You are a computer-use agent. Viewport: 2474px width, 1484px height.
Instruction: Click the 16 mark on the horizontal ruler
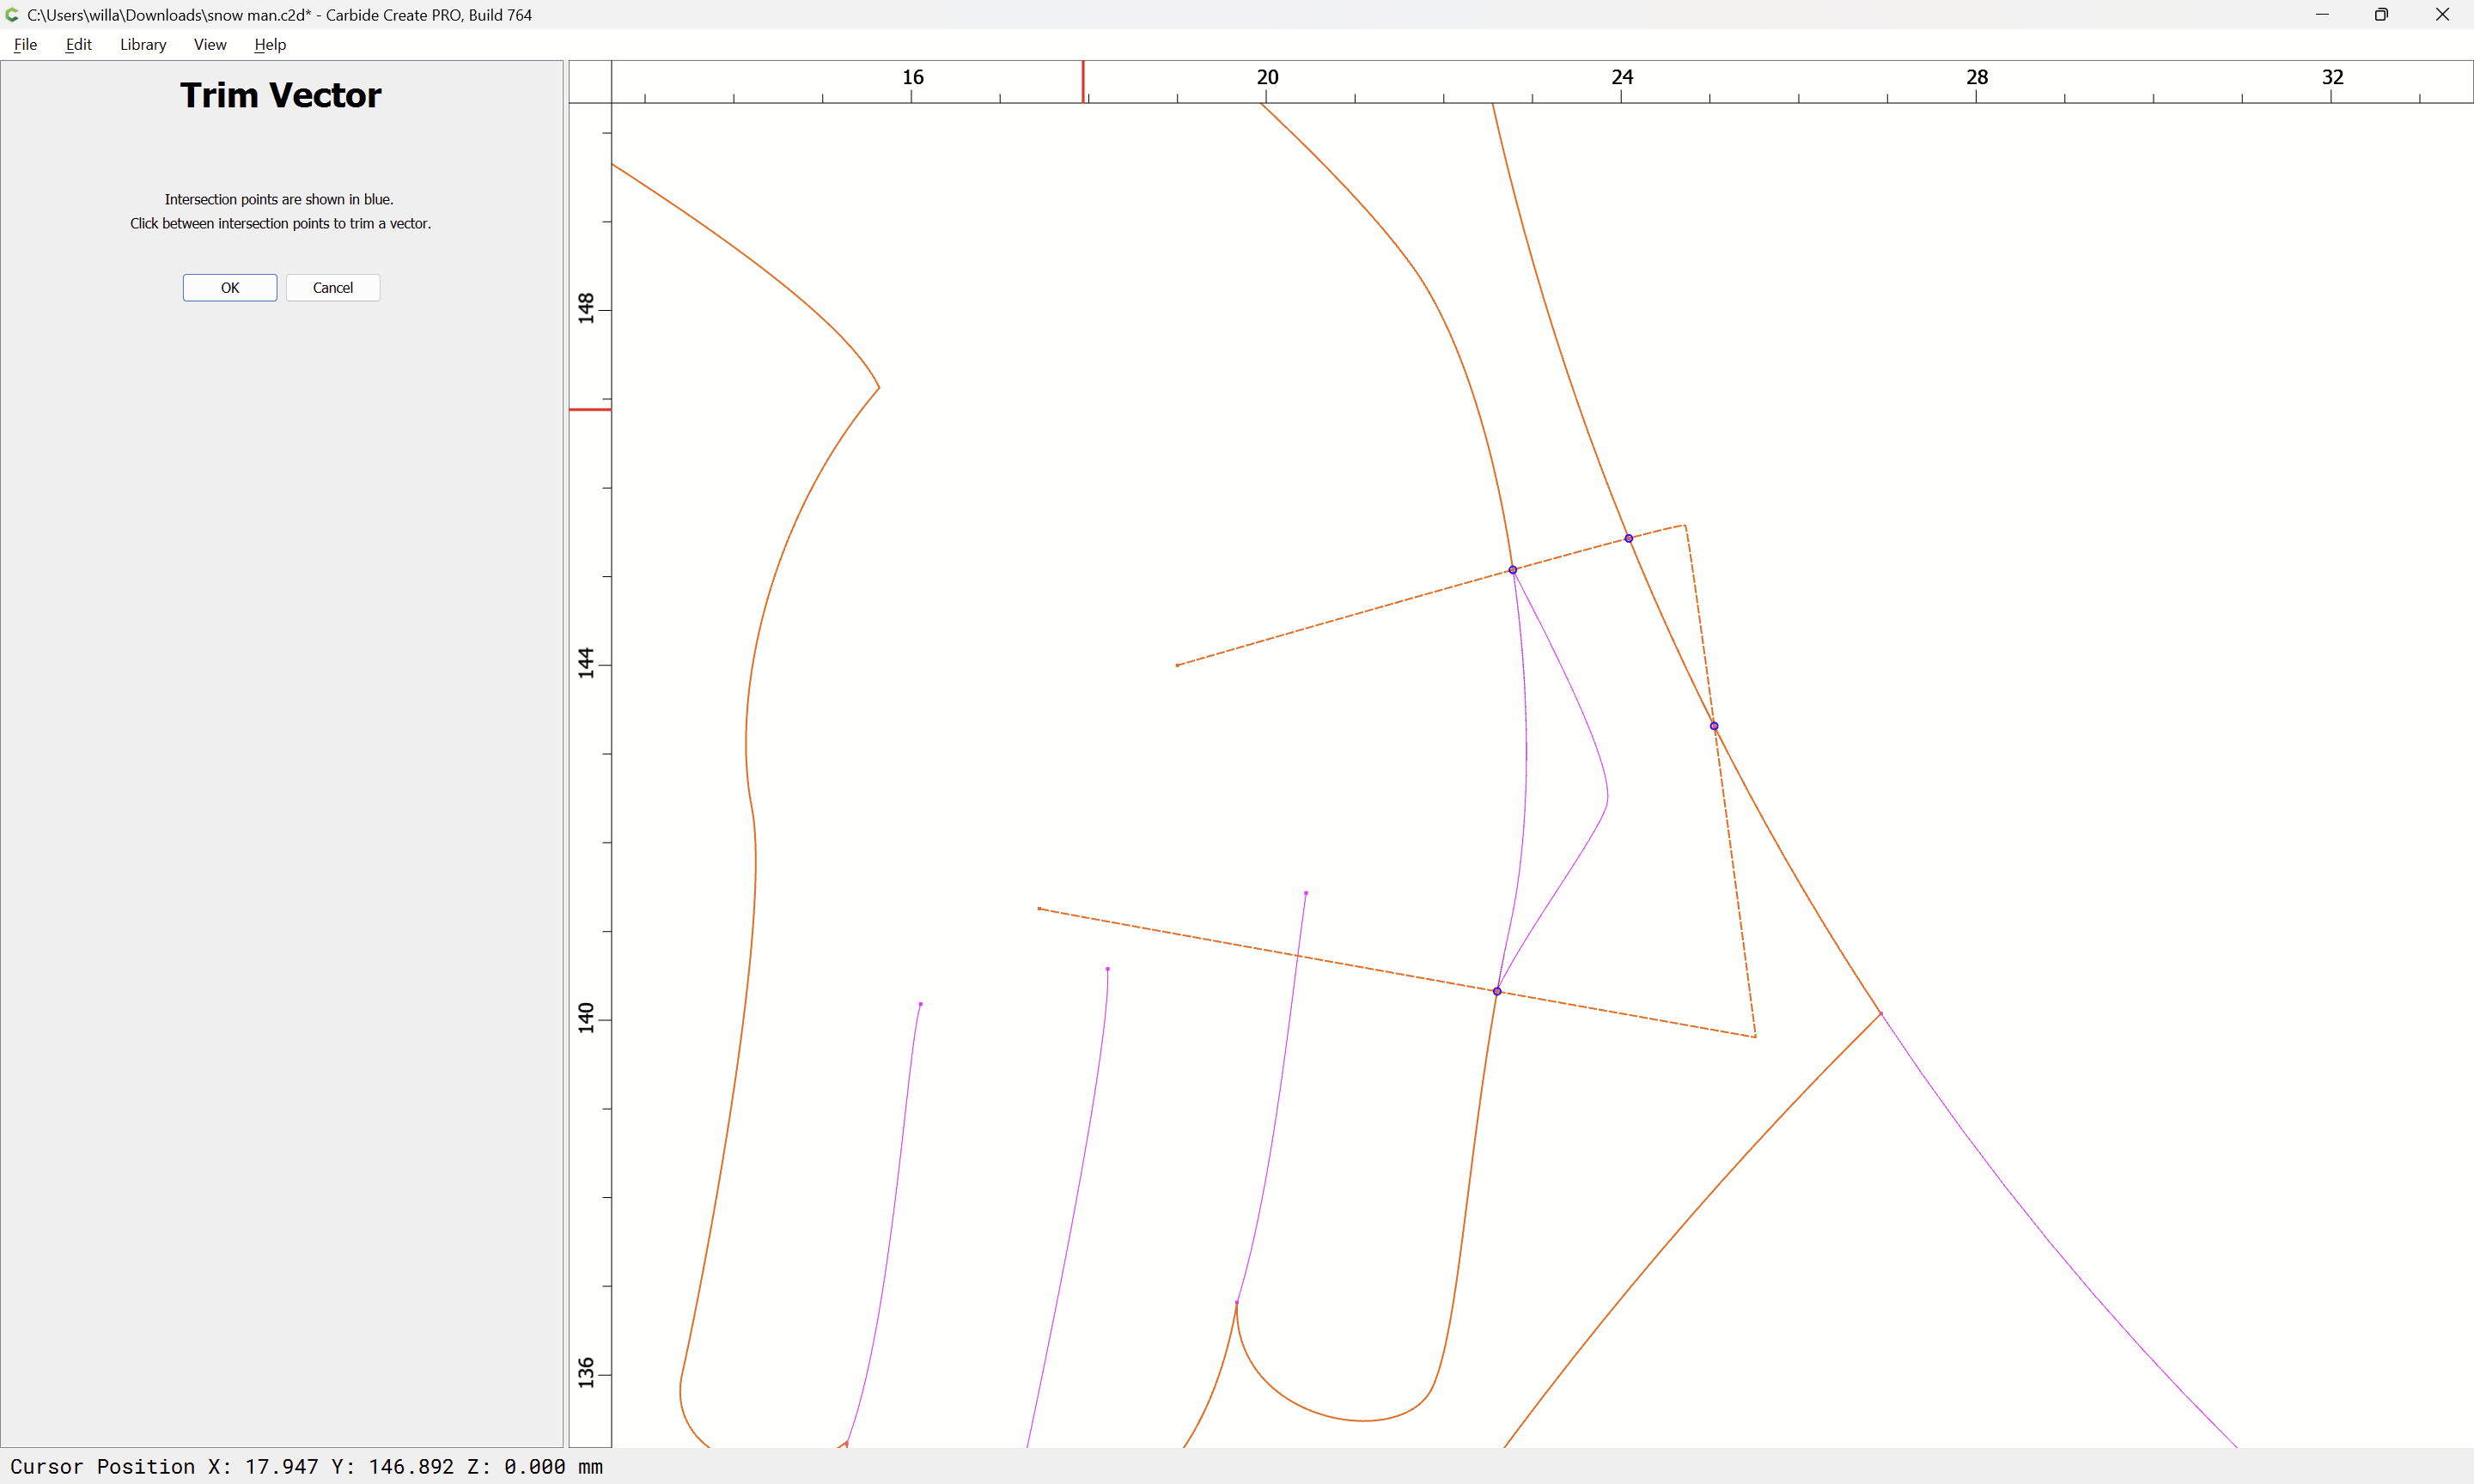point(913,77)
